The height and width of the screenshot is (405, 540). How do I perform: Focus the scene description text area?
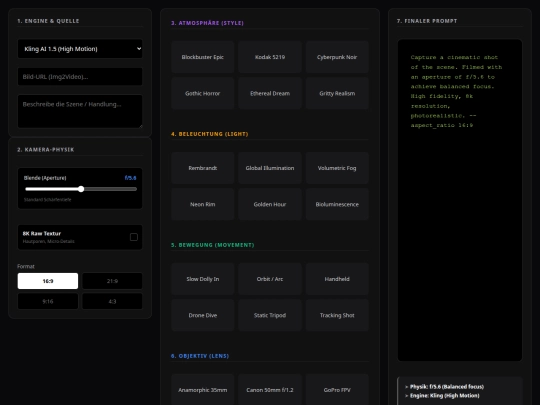[80, 111]
